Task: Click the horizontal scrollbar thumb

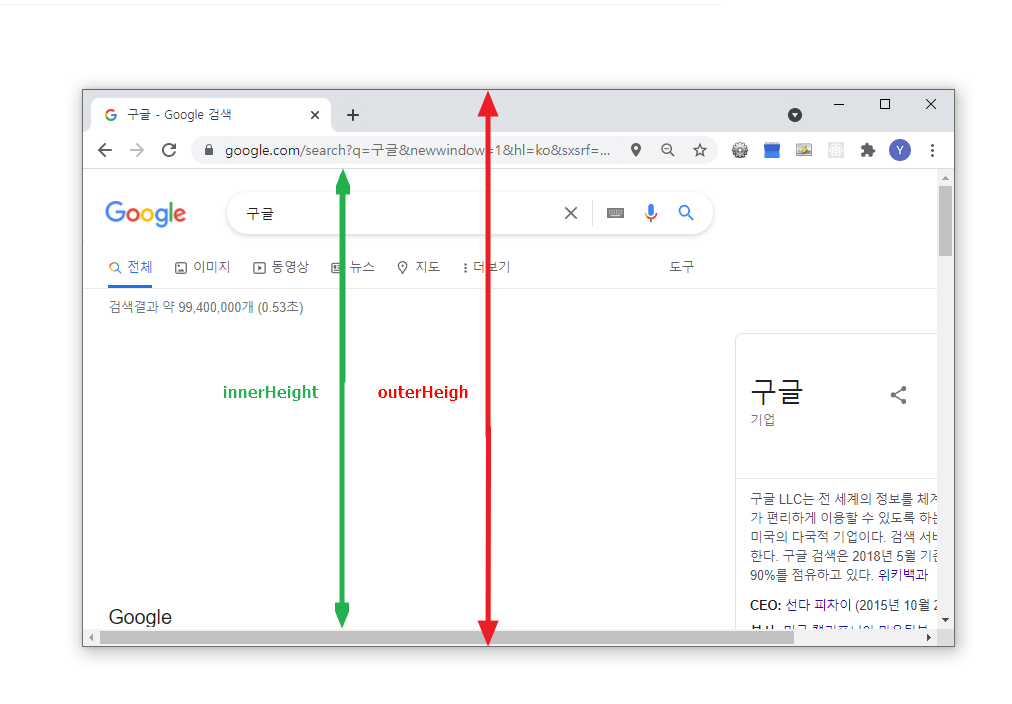Action: [447, 638]
